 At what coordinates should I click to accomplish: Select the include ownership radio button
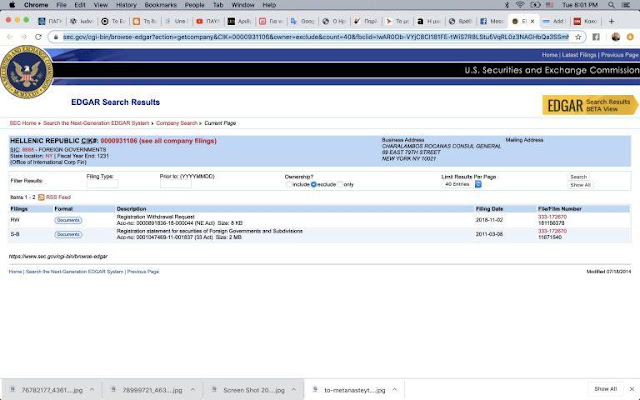pyautogui.click(x=289, y=184)
